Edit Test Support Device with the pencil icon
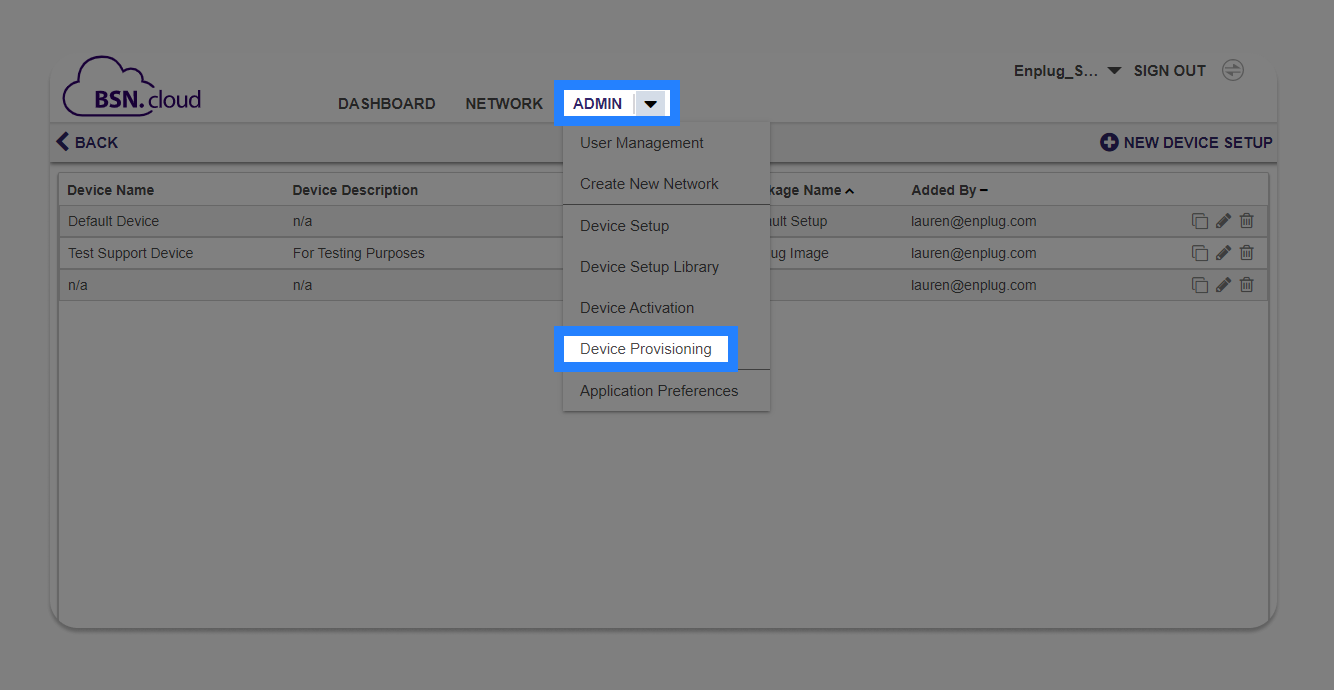This screenshot has width=1334, height=690. tap(1223, 253)
